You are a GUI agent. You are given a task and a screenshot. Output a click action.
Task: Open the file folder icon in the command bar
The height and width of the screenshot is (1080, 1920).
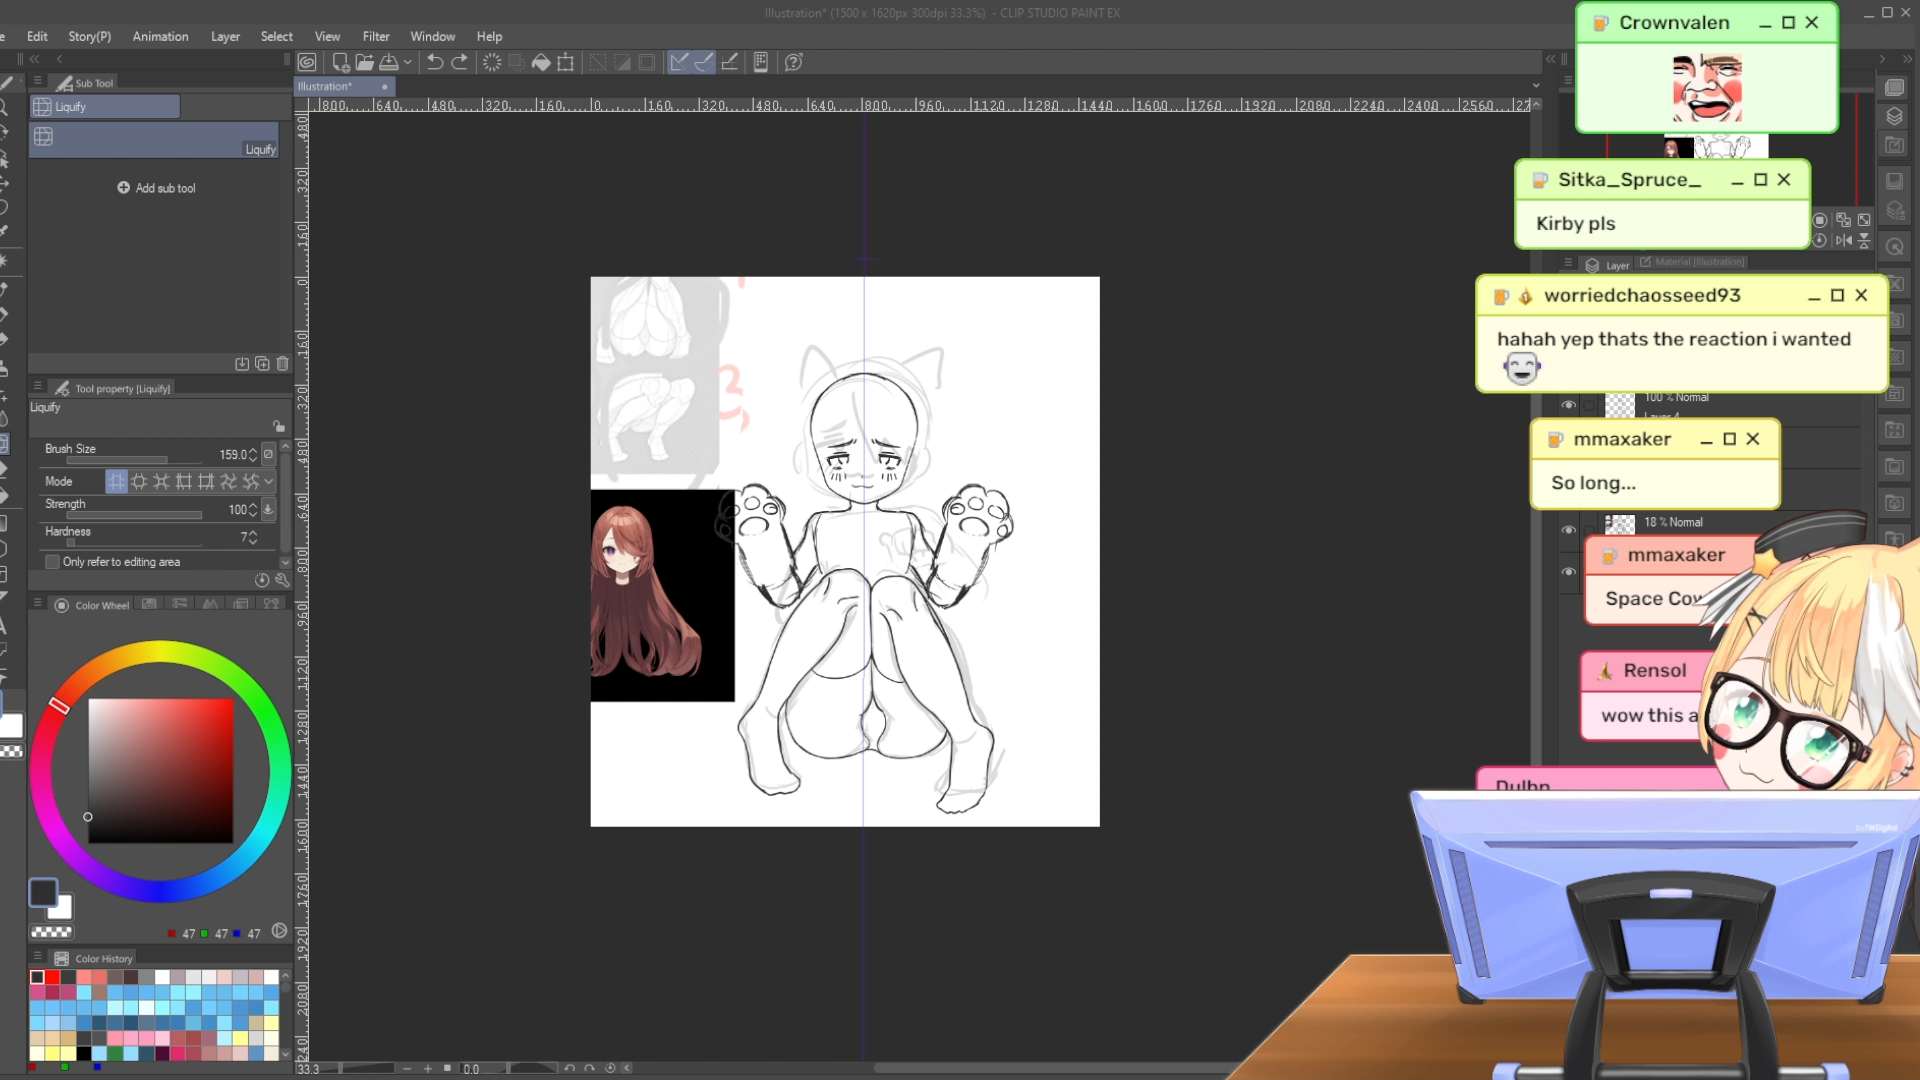tap(365, 62)
